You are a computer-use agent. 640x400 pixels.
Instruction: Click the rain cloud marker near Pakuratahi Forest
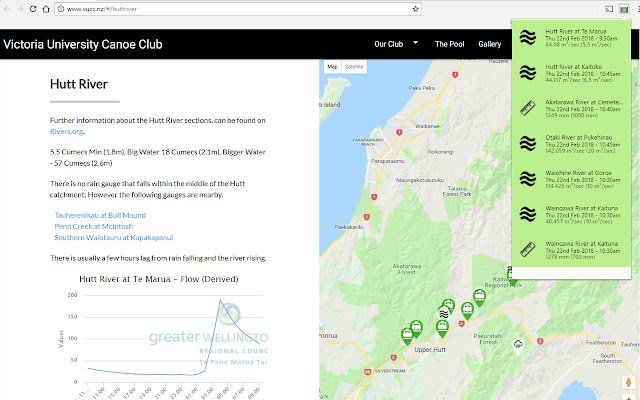(x=518, y=345)
